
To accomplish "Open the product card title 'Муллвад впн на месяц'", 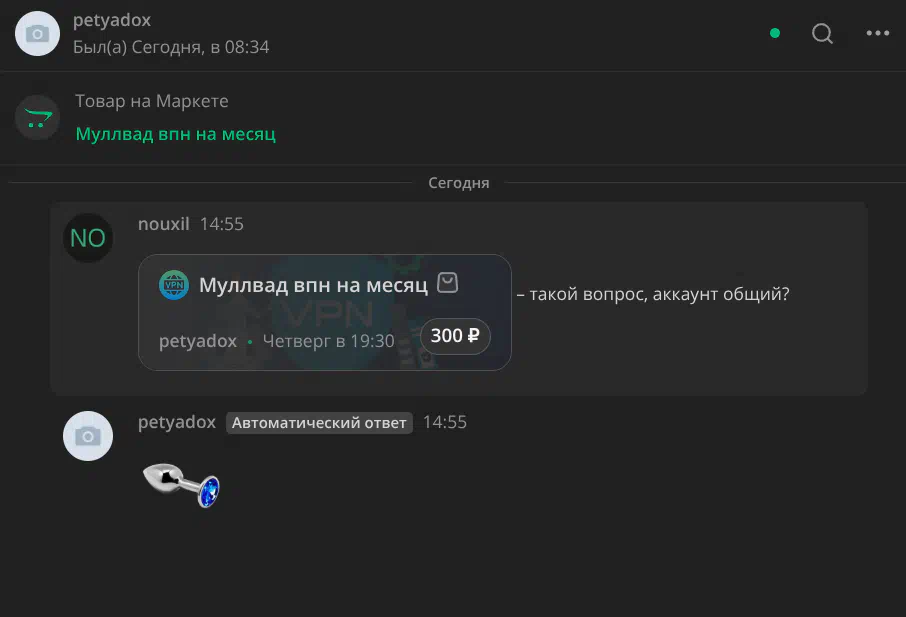I will tap(313, 285).
